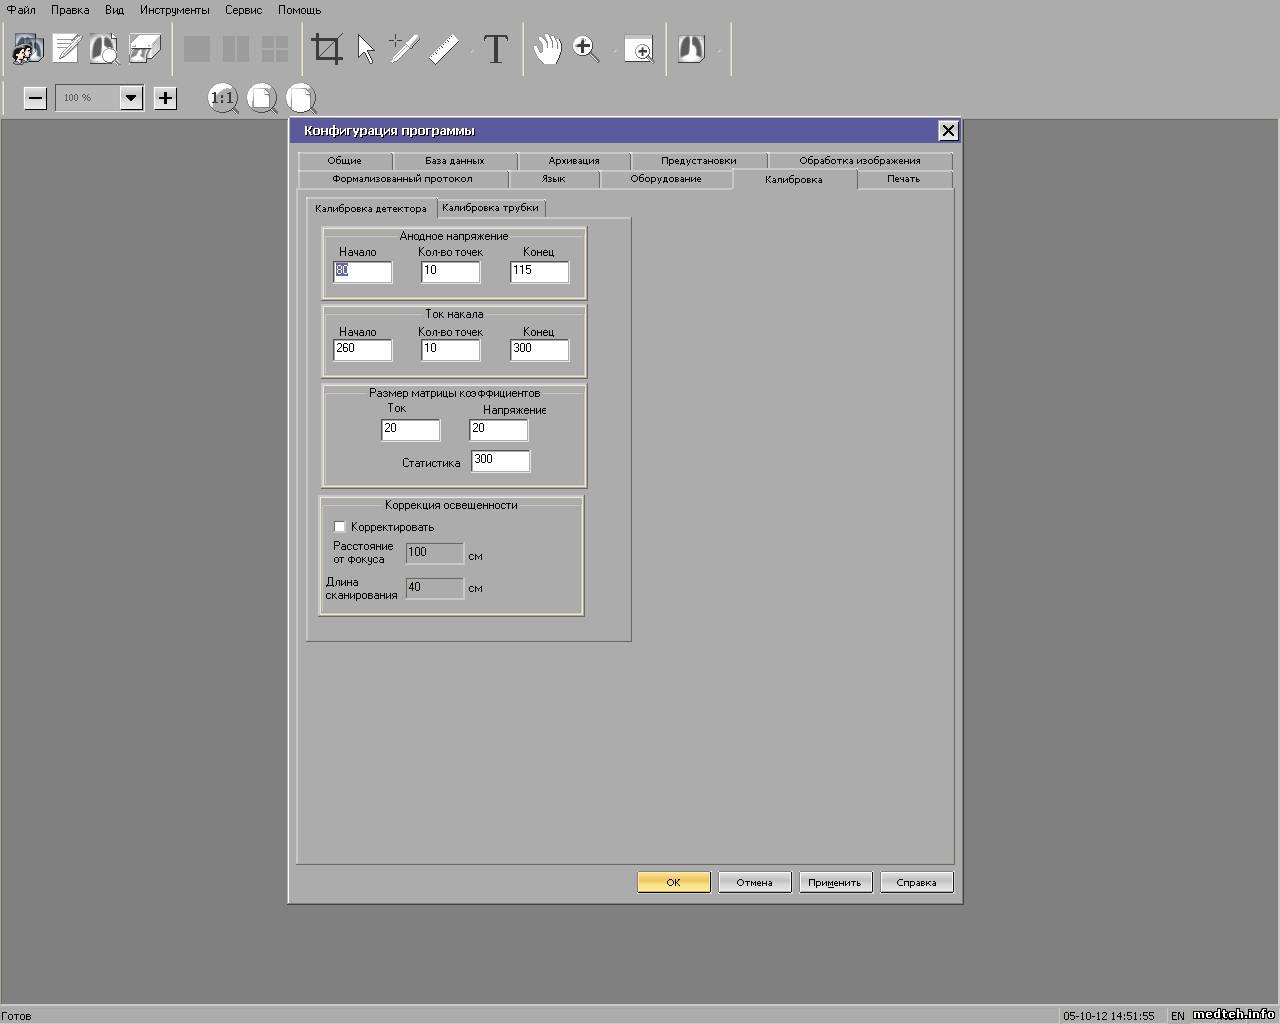
Task: Enable the Корректировать checkbox
Action: (x=340, y=527)
